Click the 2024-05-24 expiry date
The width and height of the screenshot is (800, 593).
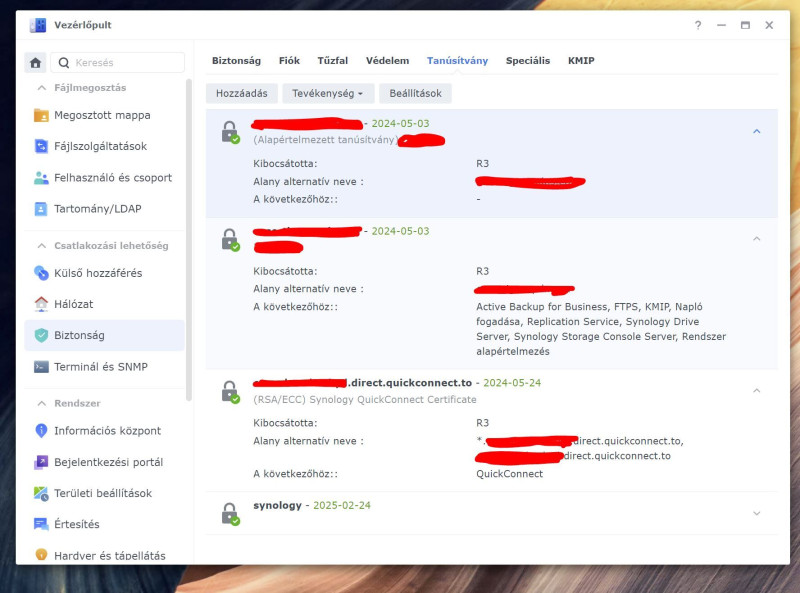click(512, 383)
